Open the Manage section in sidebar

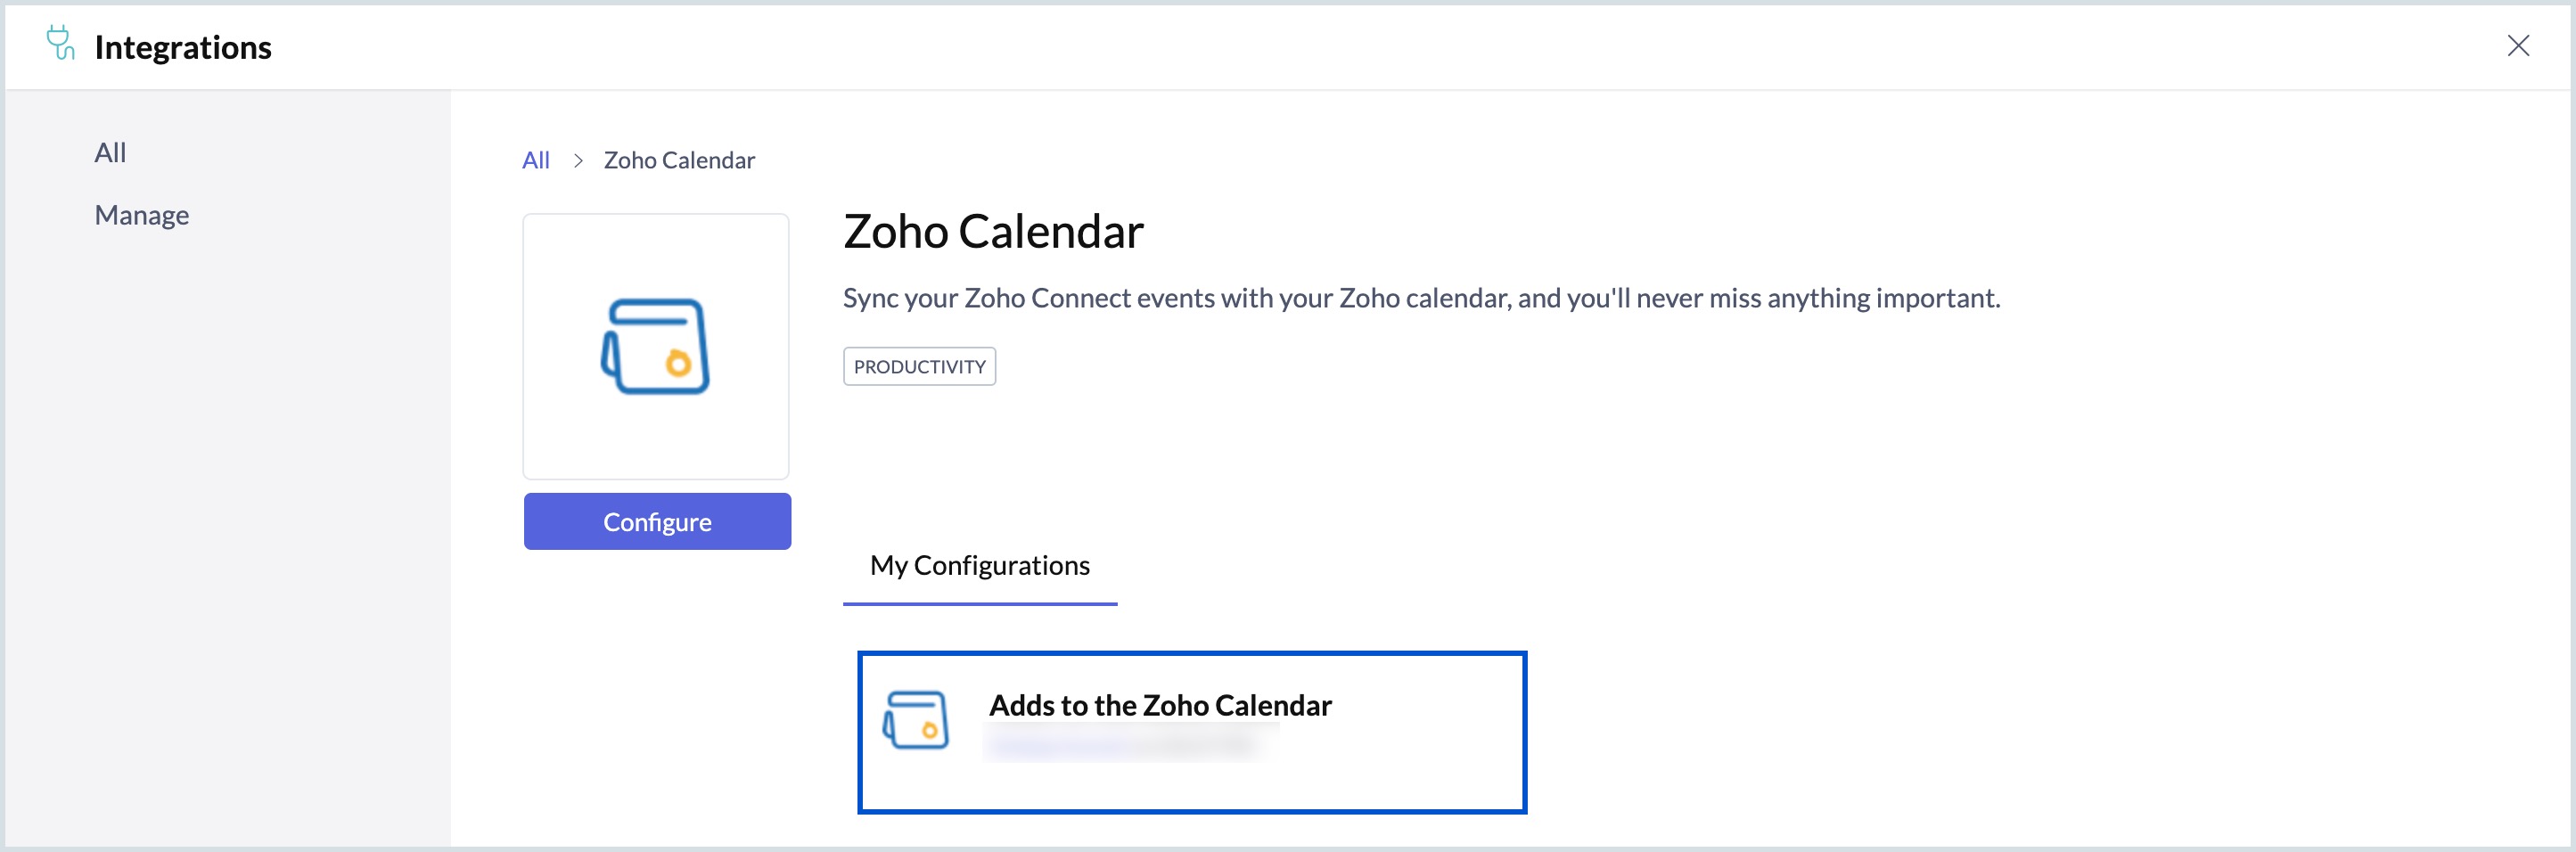coord(142,215)
